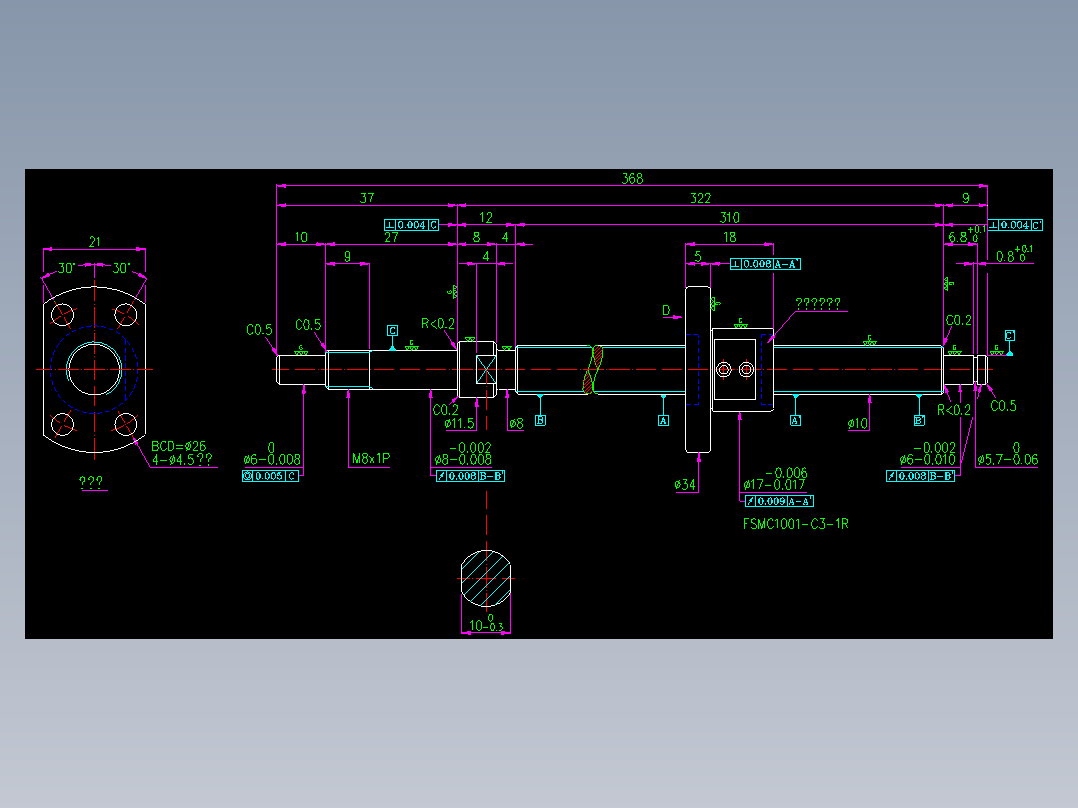Click the D view direction marker
This screenshot has height=808, width=1078.
(x=666, y=310)
